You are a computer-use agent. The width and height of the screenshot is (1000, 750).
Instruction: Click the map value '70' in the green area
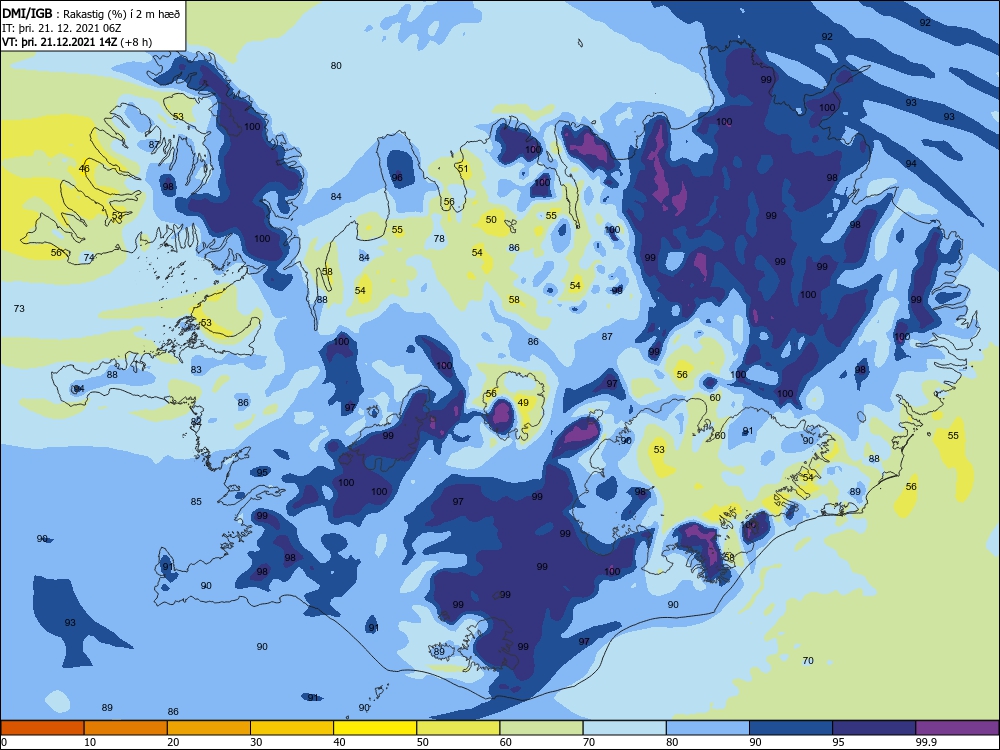tap(808, 661)
